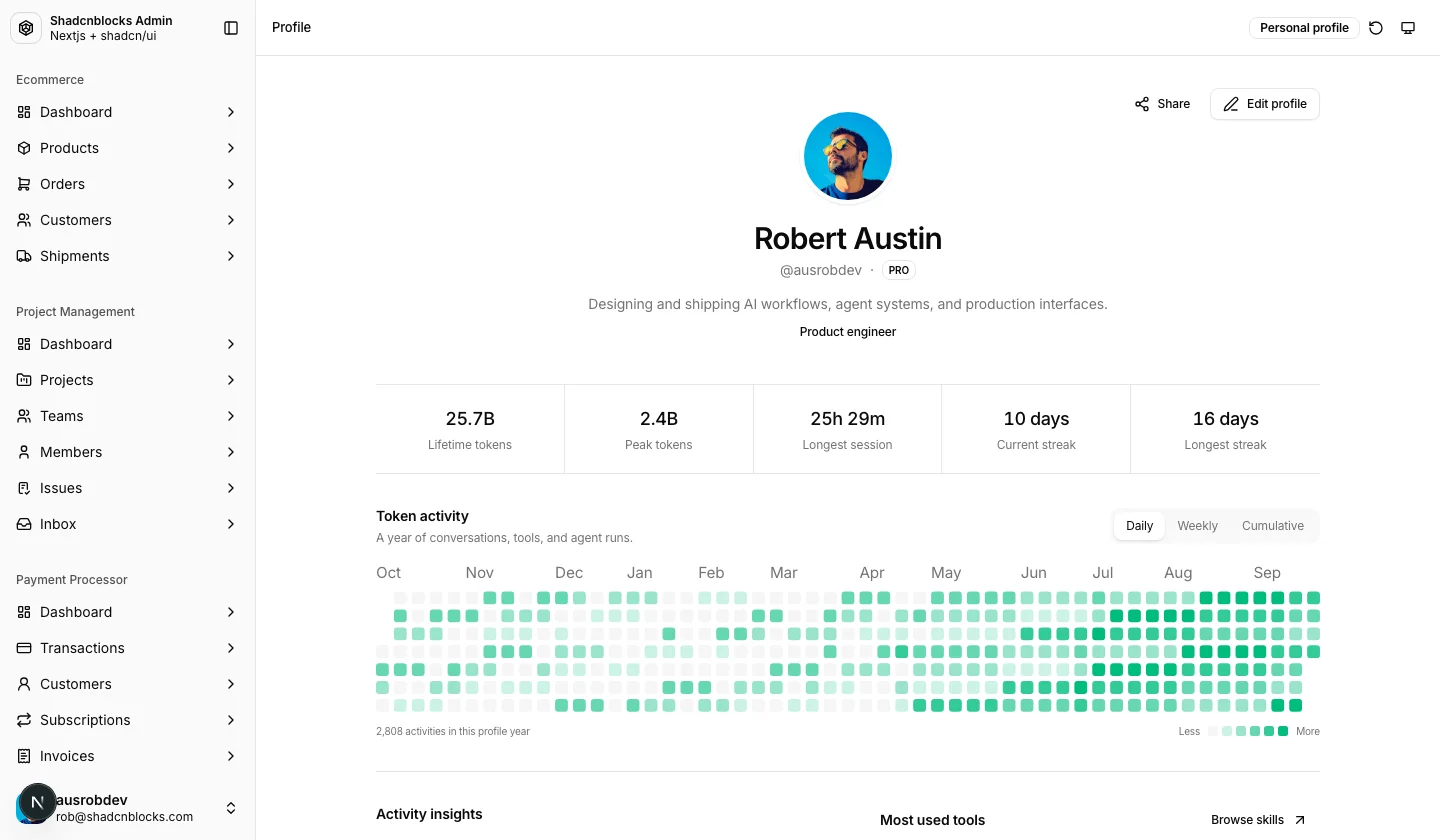Click the PRO badge
The height and width of the screenshot is (840, 1440).
tap(899, 270)
